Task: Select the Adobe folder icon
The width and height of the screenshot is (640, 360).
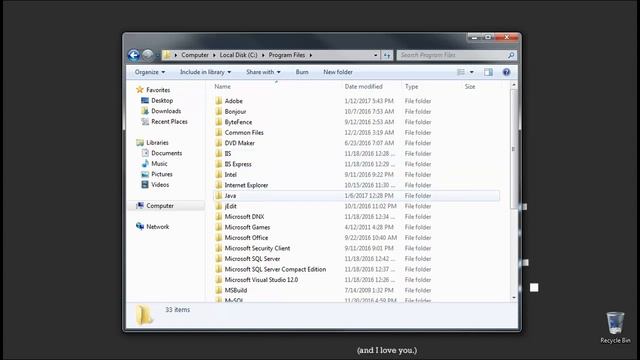Action: 219,100
